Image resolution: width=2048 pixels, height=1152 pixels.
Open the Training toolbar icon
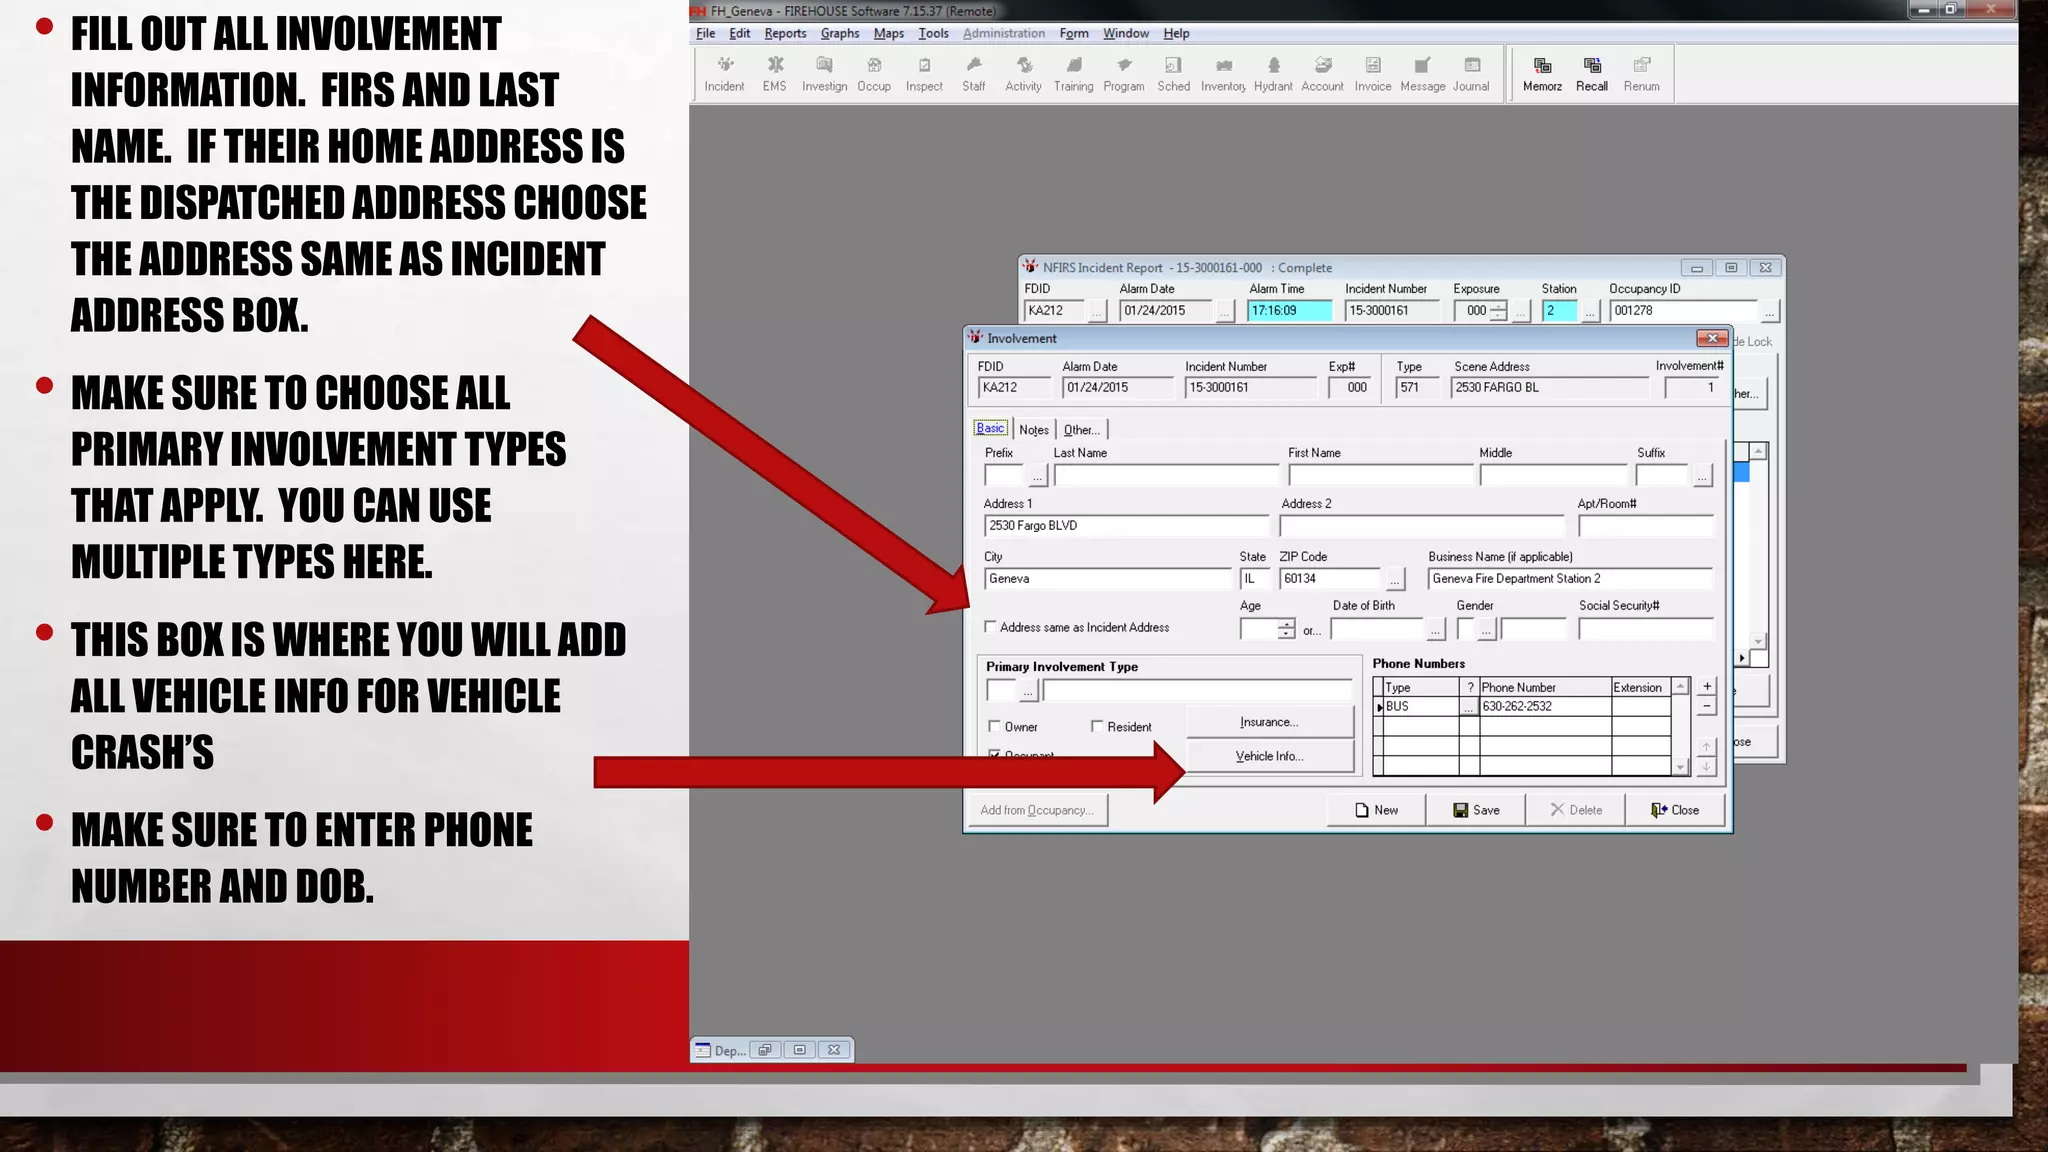[x=1073, y=74]
